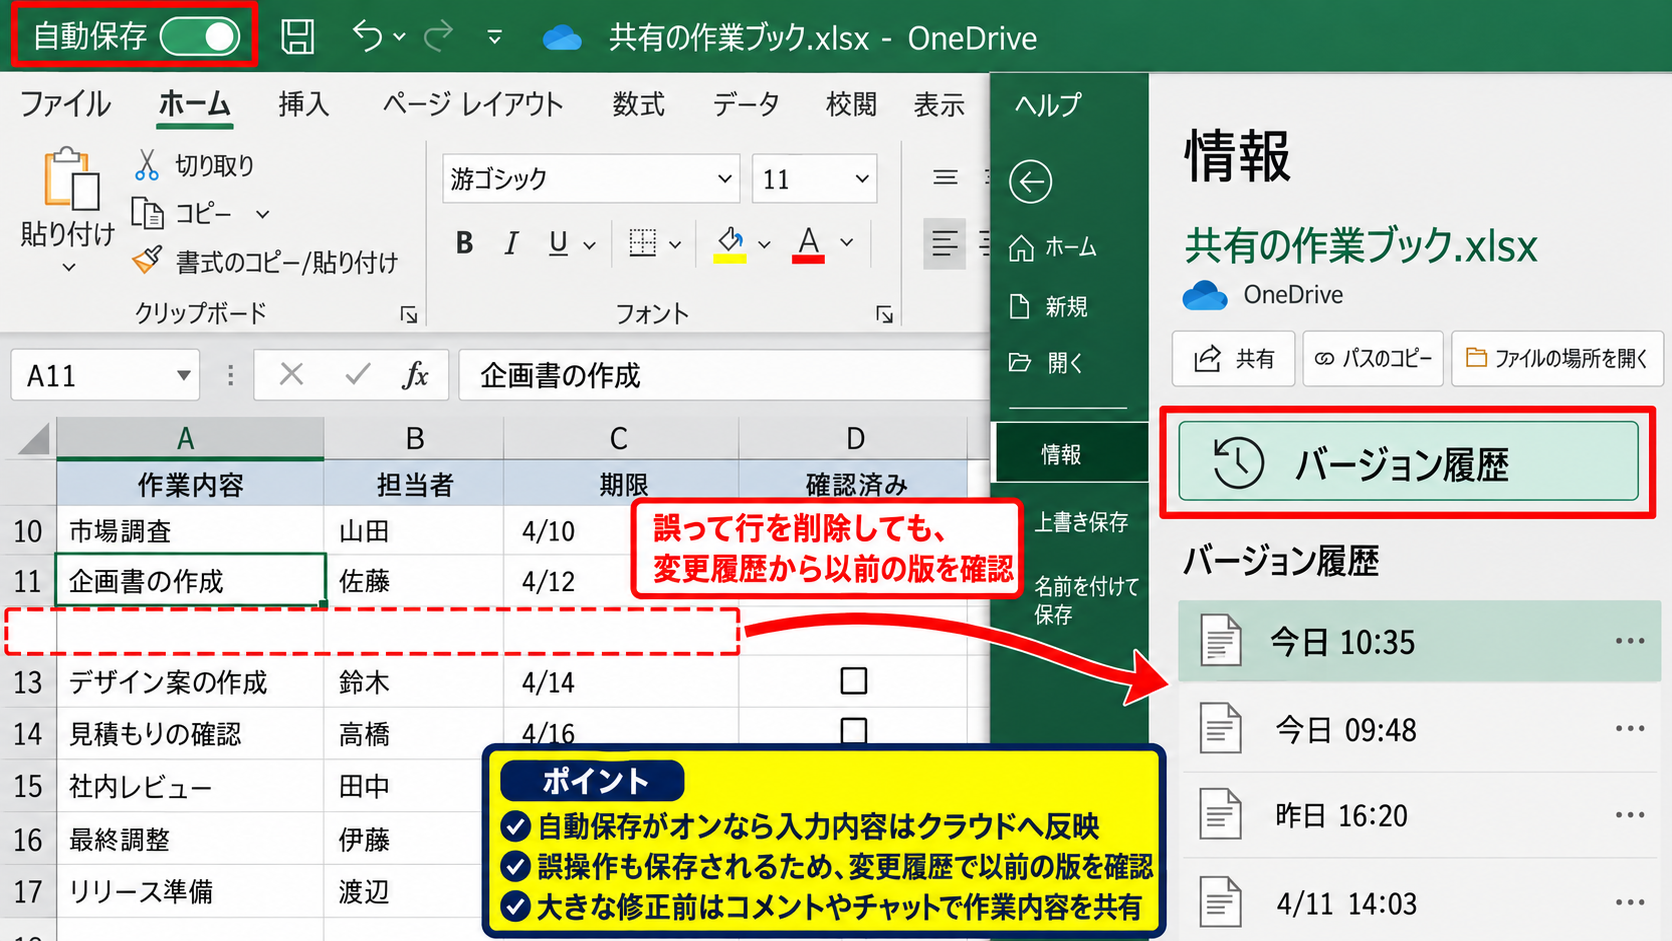Open the font size 11 dropdown

click(862, 179)
